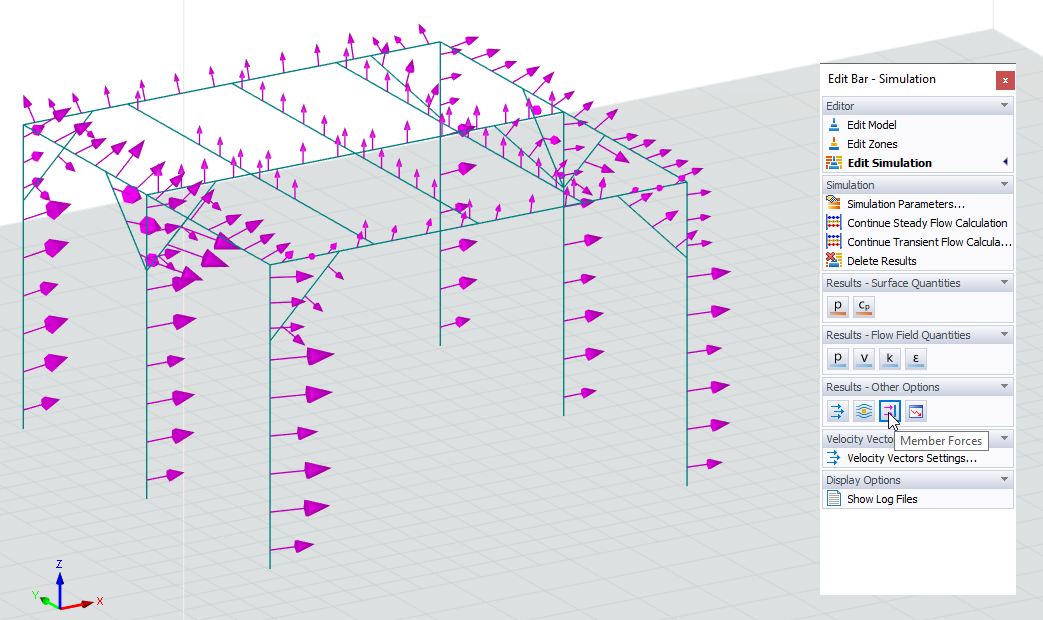1043x620 pixels.
Task: Click the Edit Model icon
Action: pos(833,124)
